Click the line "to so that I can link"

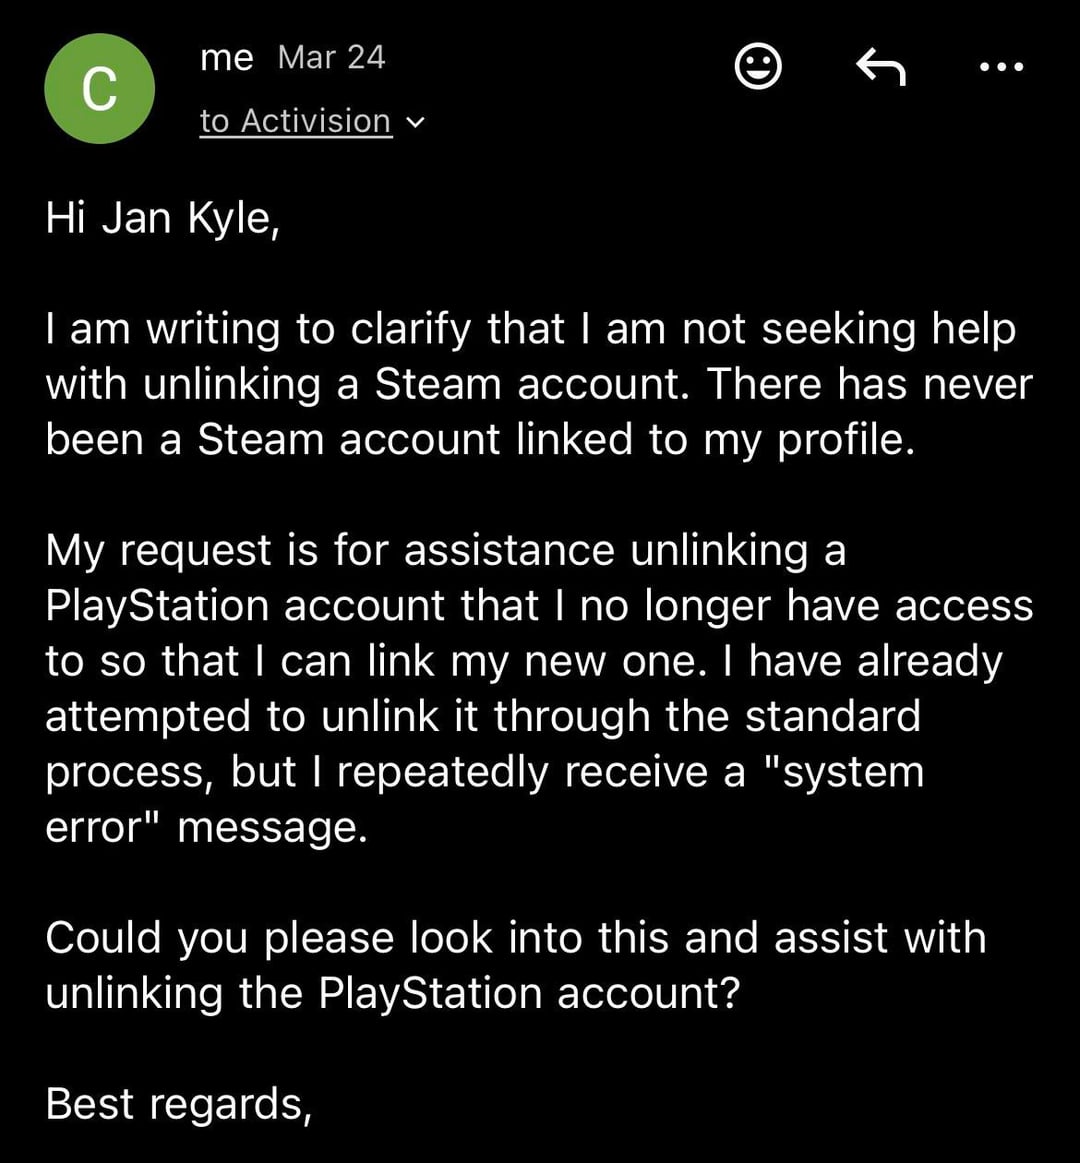click(523, 661)
